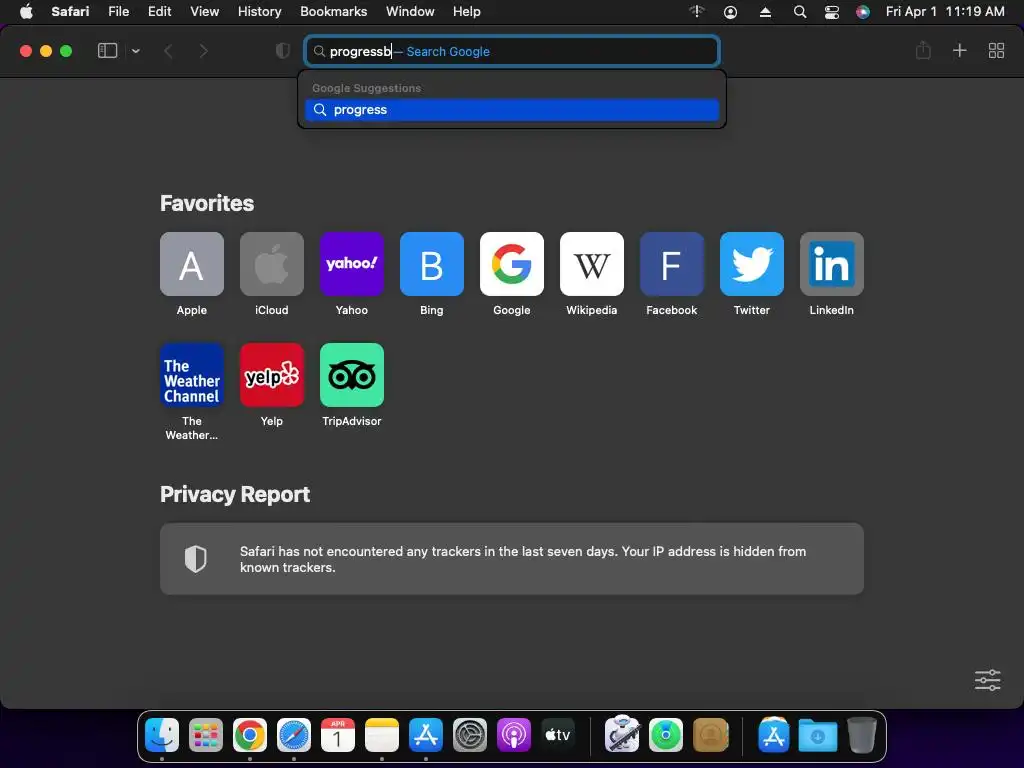Select the 'progress' Google suggestion
This screenshot has height=768, width=1024.
pyautogui.click(x=512, y=110)
